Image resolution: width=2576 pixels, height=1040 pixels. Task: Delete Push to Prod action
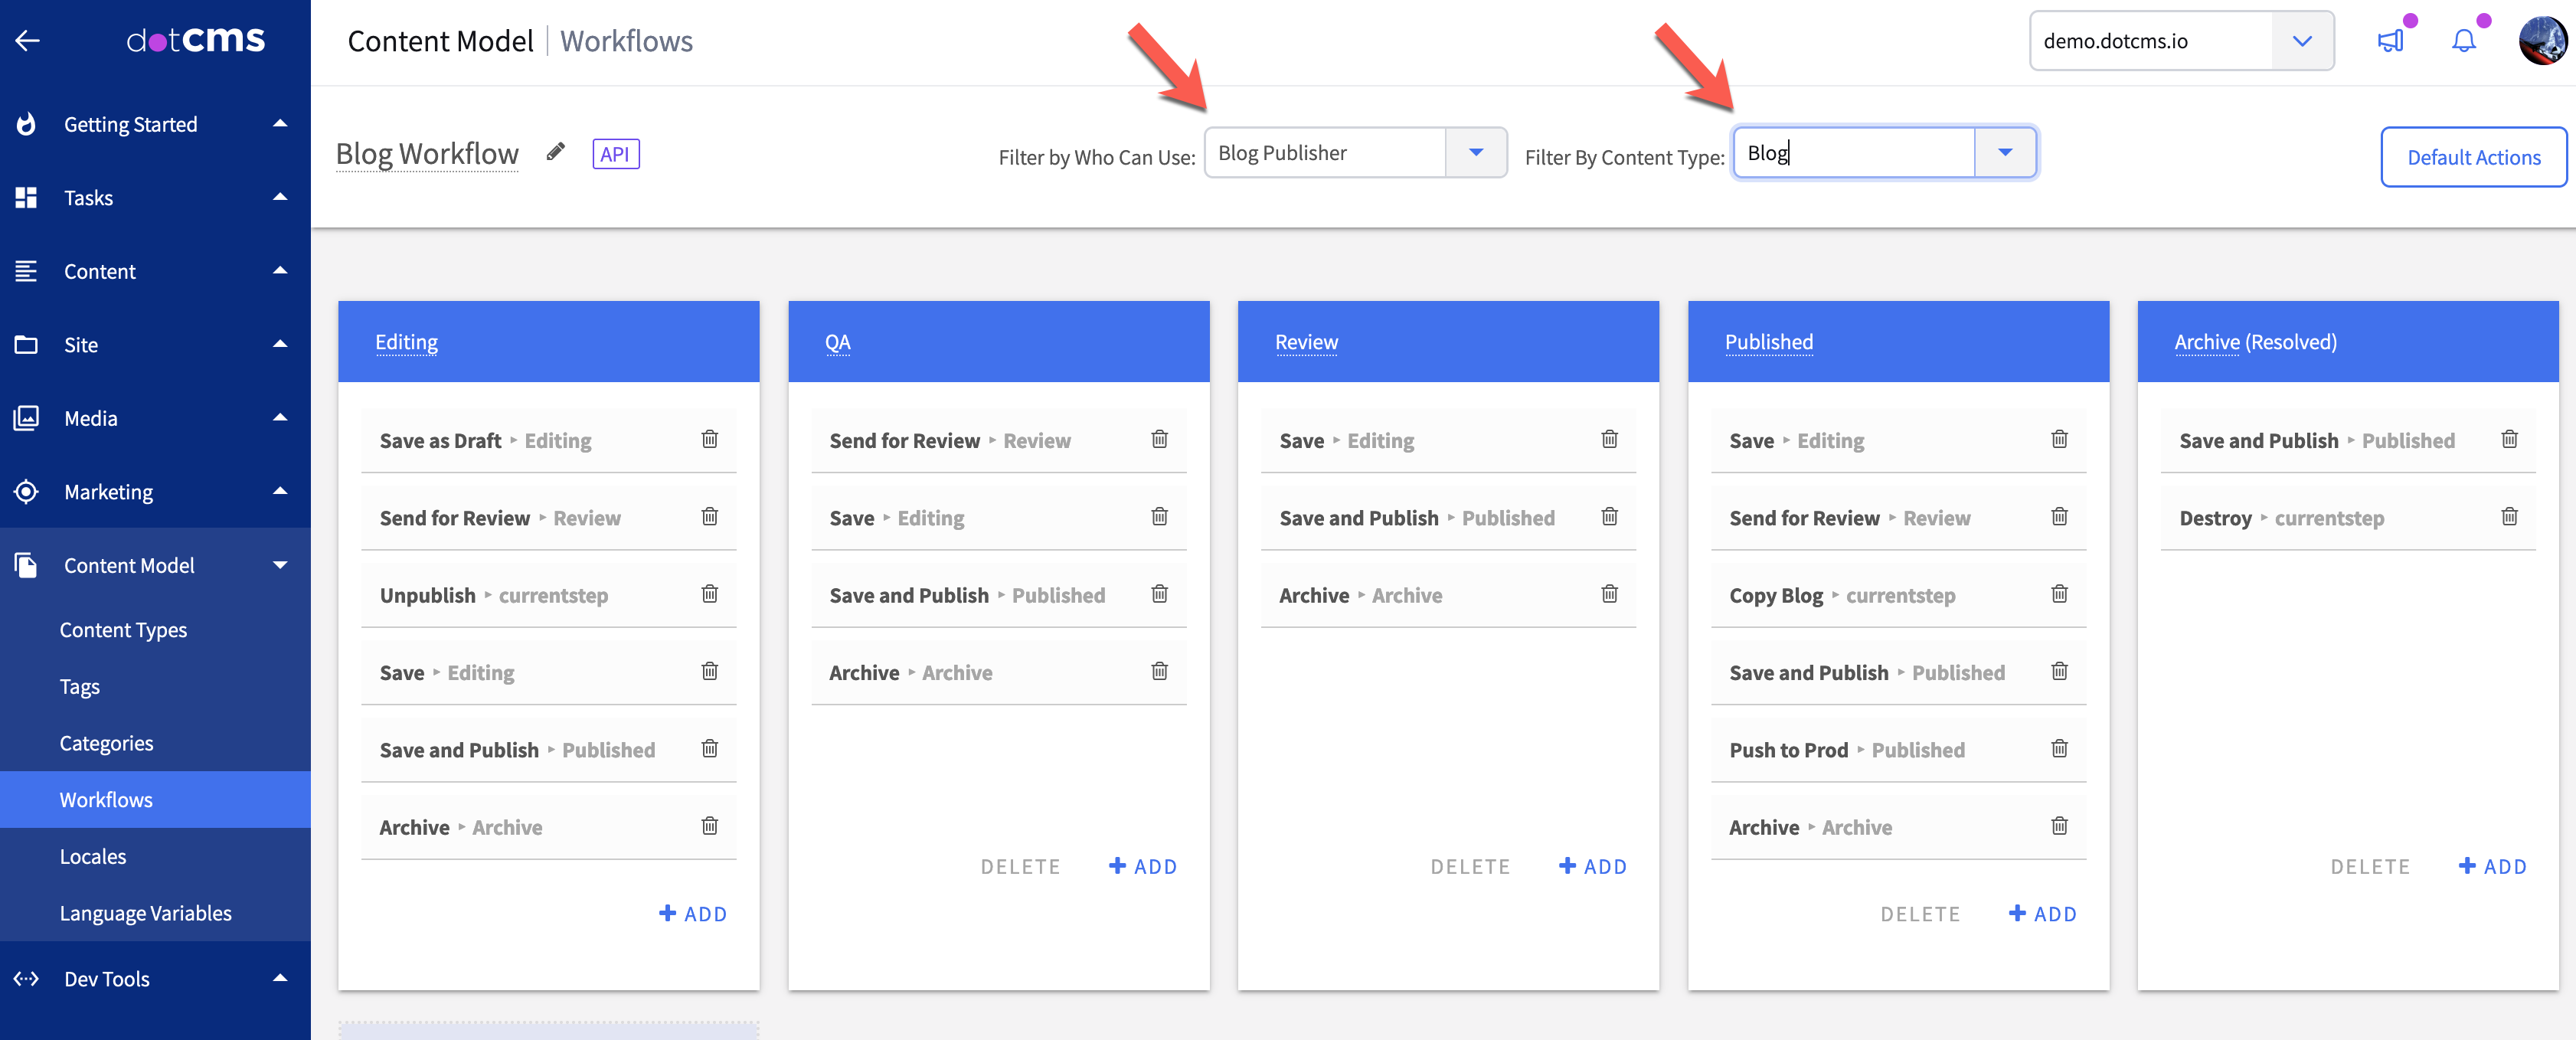(2059, 749)
